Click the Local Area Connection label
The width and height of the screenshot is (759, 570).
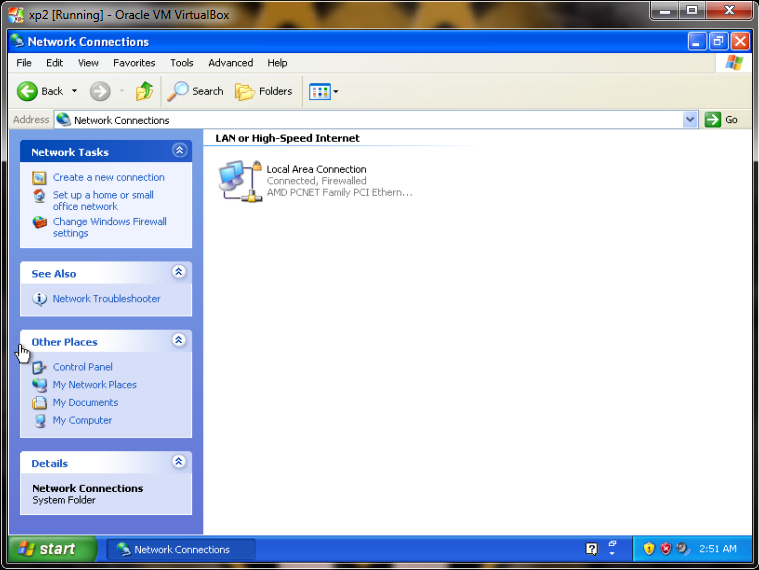pyautogui.click(x=316, y=169)
